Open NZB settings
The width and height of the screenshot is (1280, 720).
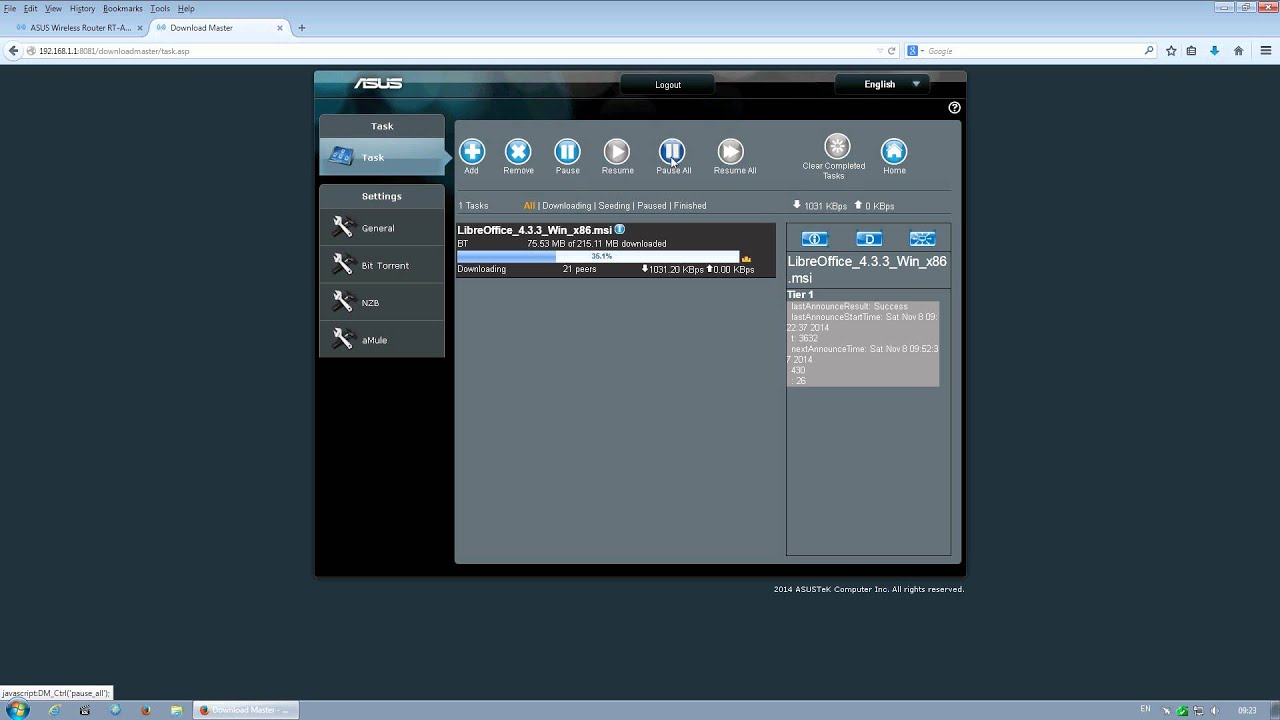click(x=382, y=303)
